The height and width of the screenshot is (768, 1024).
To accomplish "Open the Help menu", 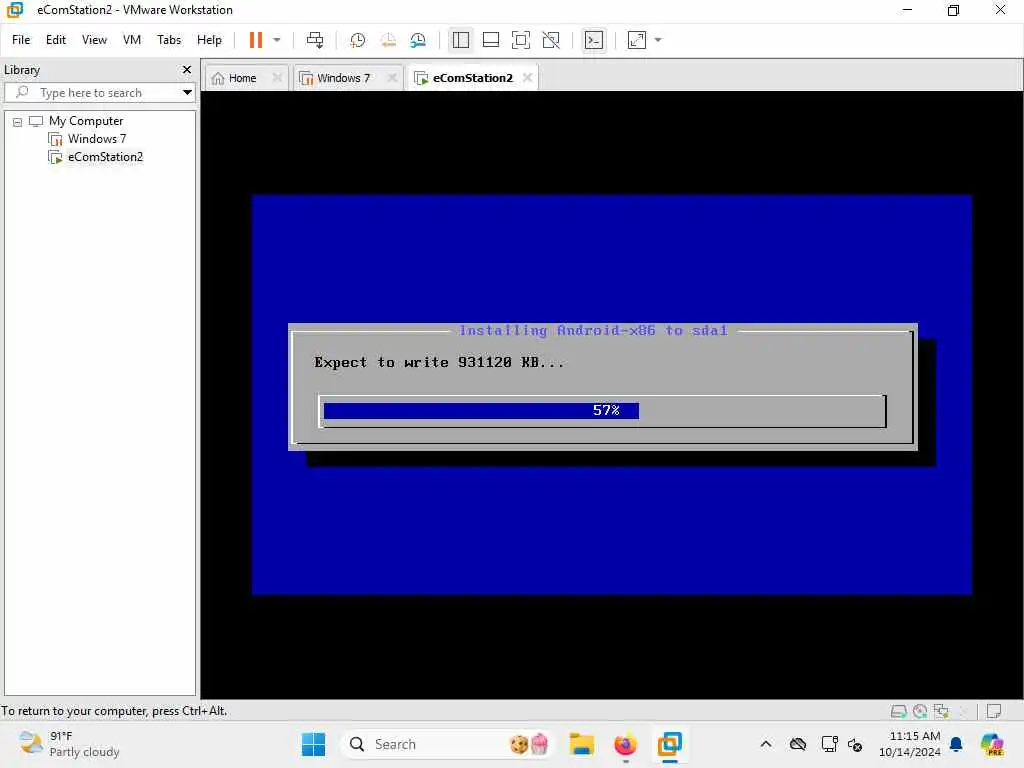I will click(x=210, y=40).
